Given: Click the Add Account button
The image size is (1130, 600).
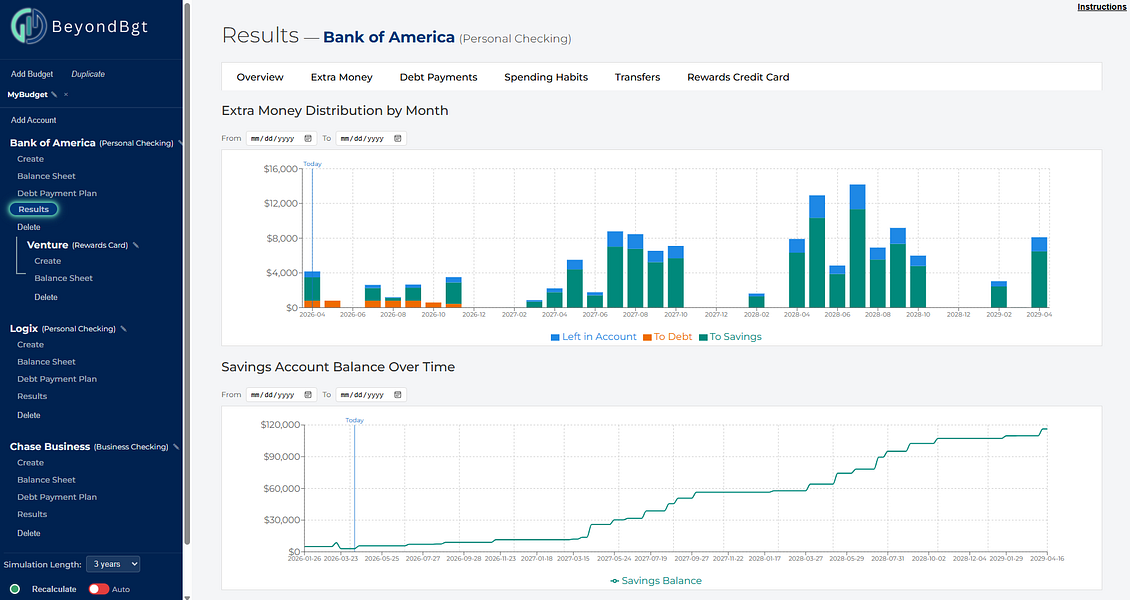Looking at the screenshot, I should point(33,120).
